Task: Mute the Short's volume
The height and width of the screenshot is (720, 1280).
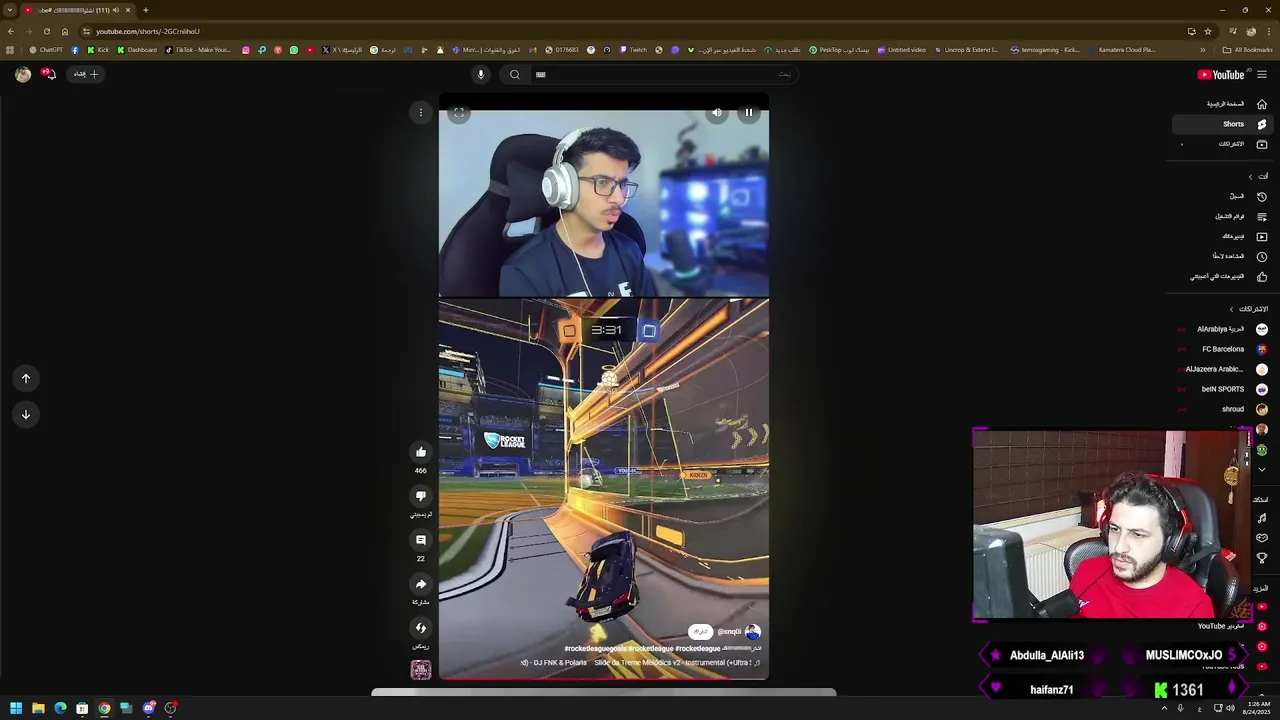Action: [717, 113]
